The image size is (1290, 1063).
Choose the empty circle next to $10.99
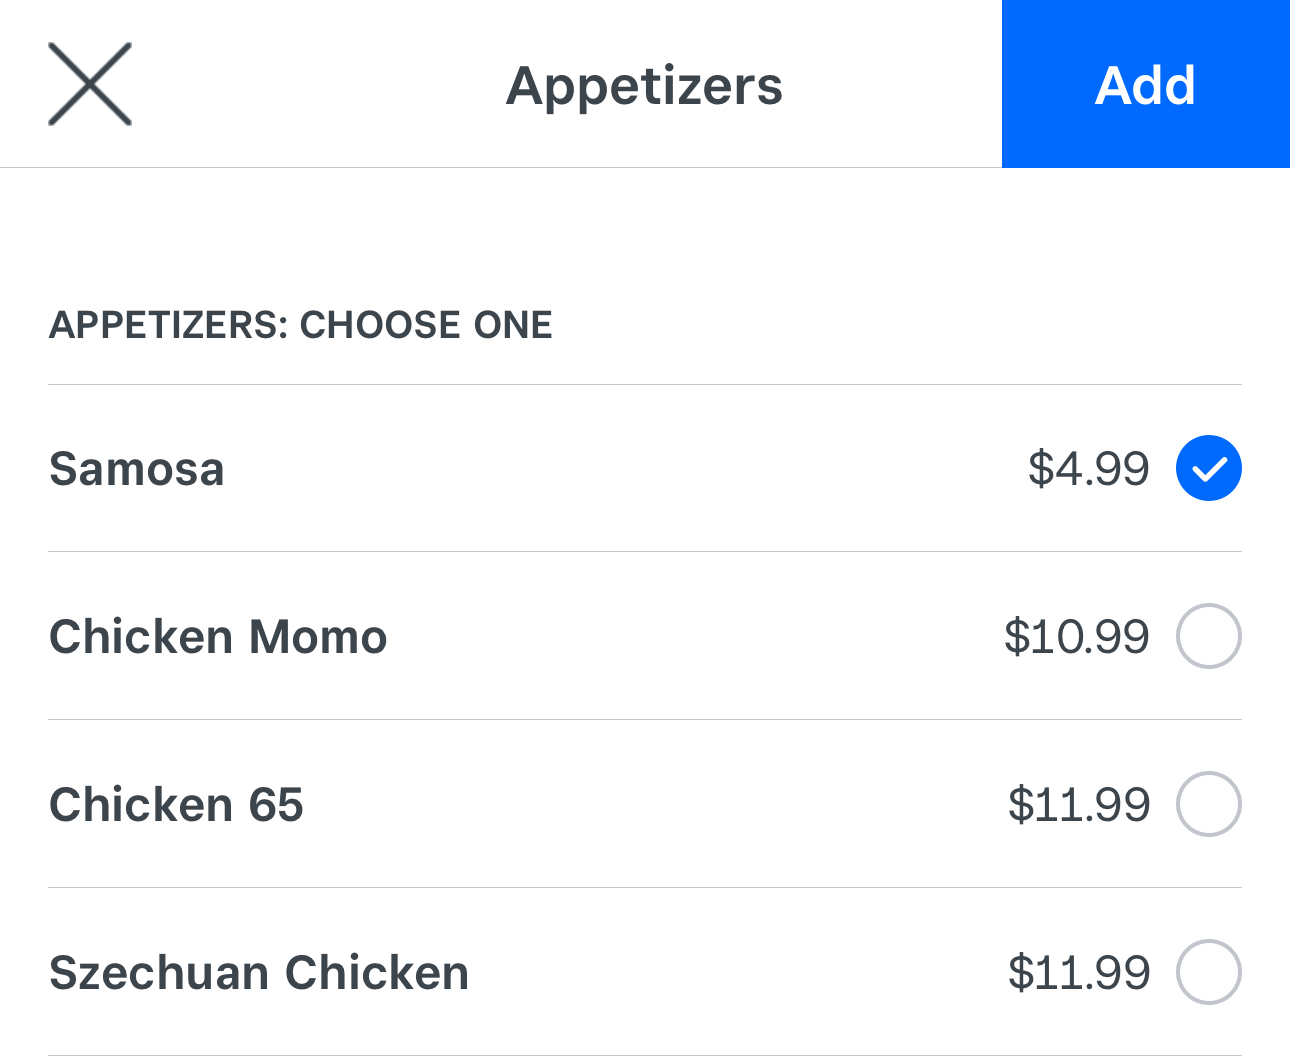click(1208, 636)
